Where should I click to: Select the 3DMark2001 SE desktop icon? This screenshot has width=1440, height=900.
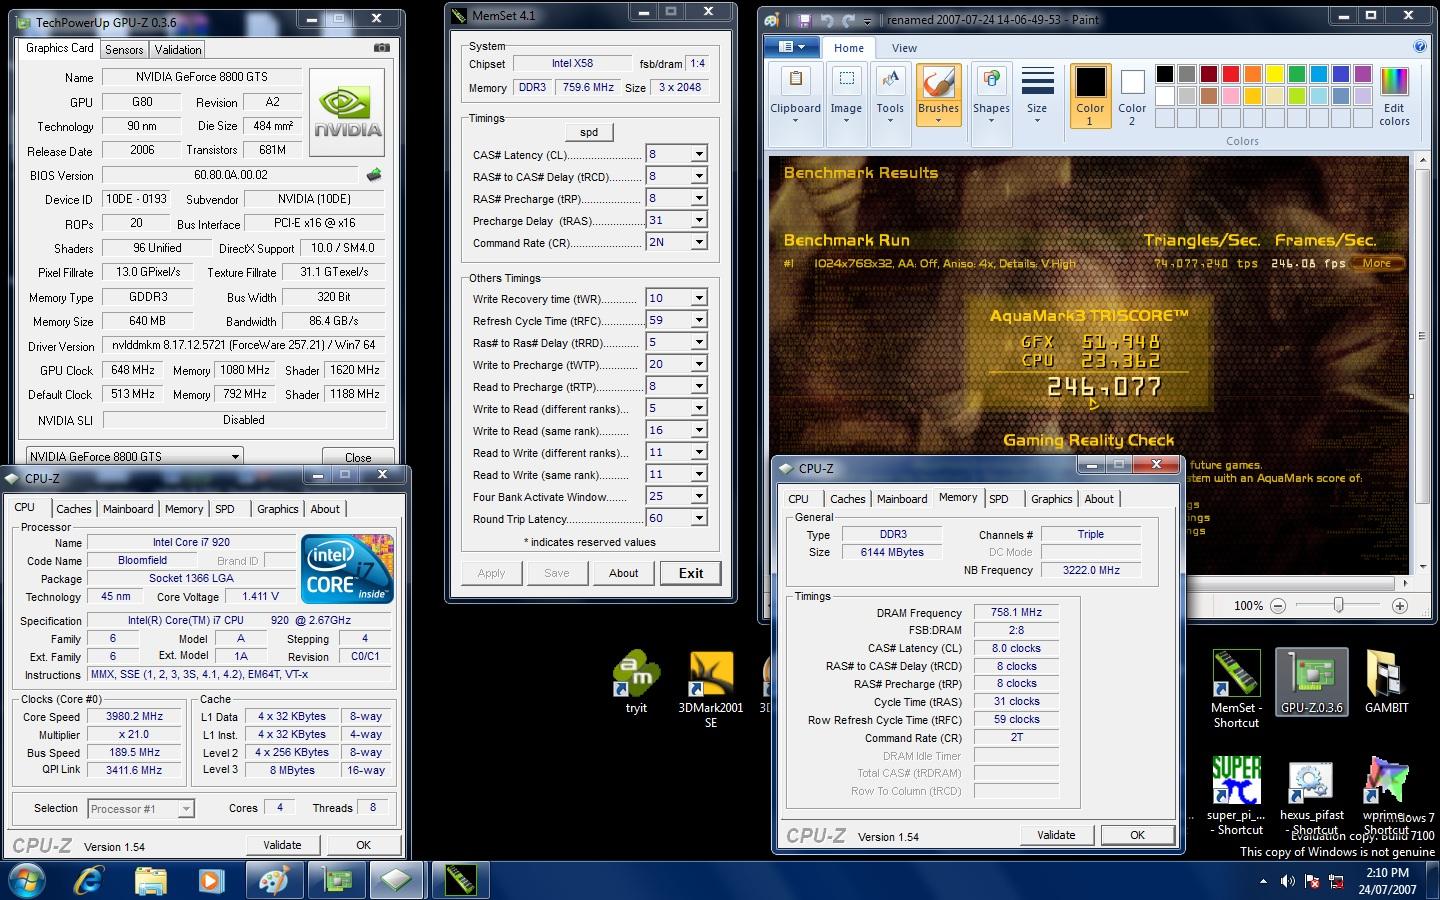[711, 690]
